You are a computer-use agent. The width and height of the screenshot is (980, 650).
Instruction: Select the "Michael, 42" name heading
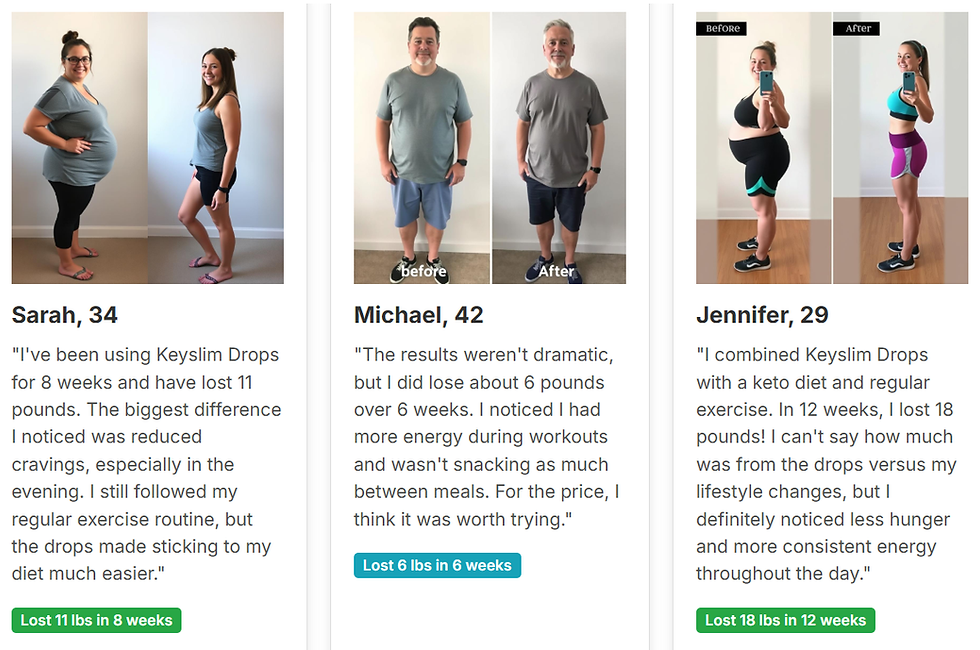click(x=419, y=316)
